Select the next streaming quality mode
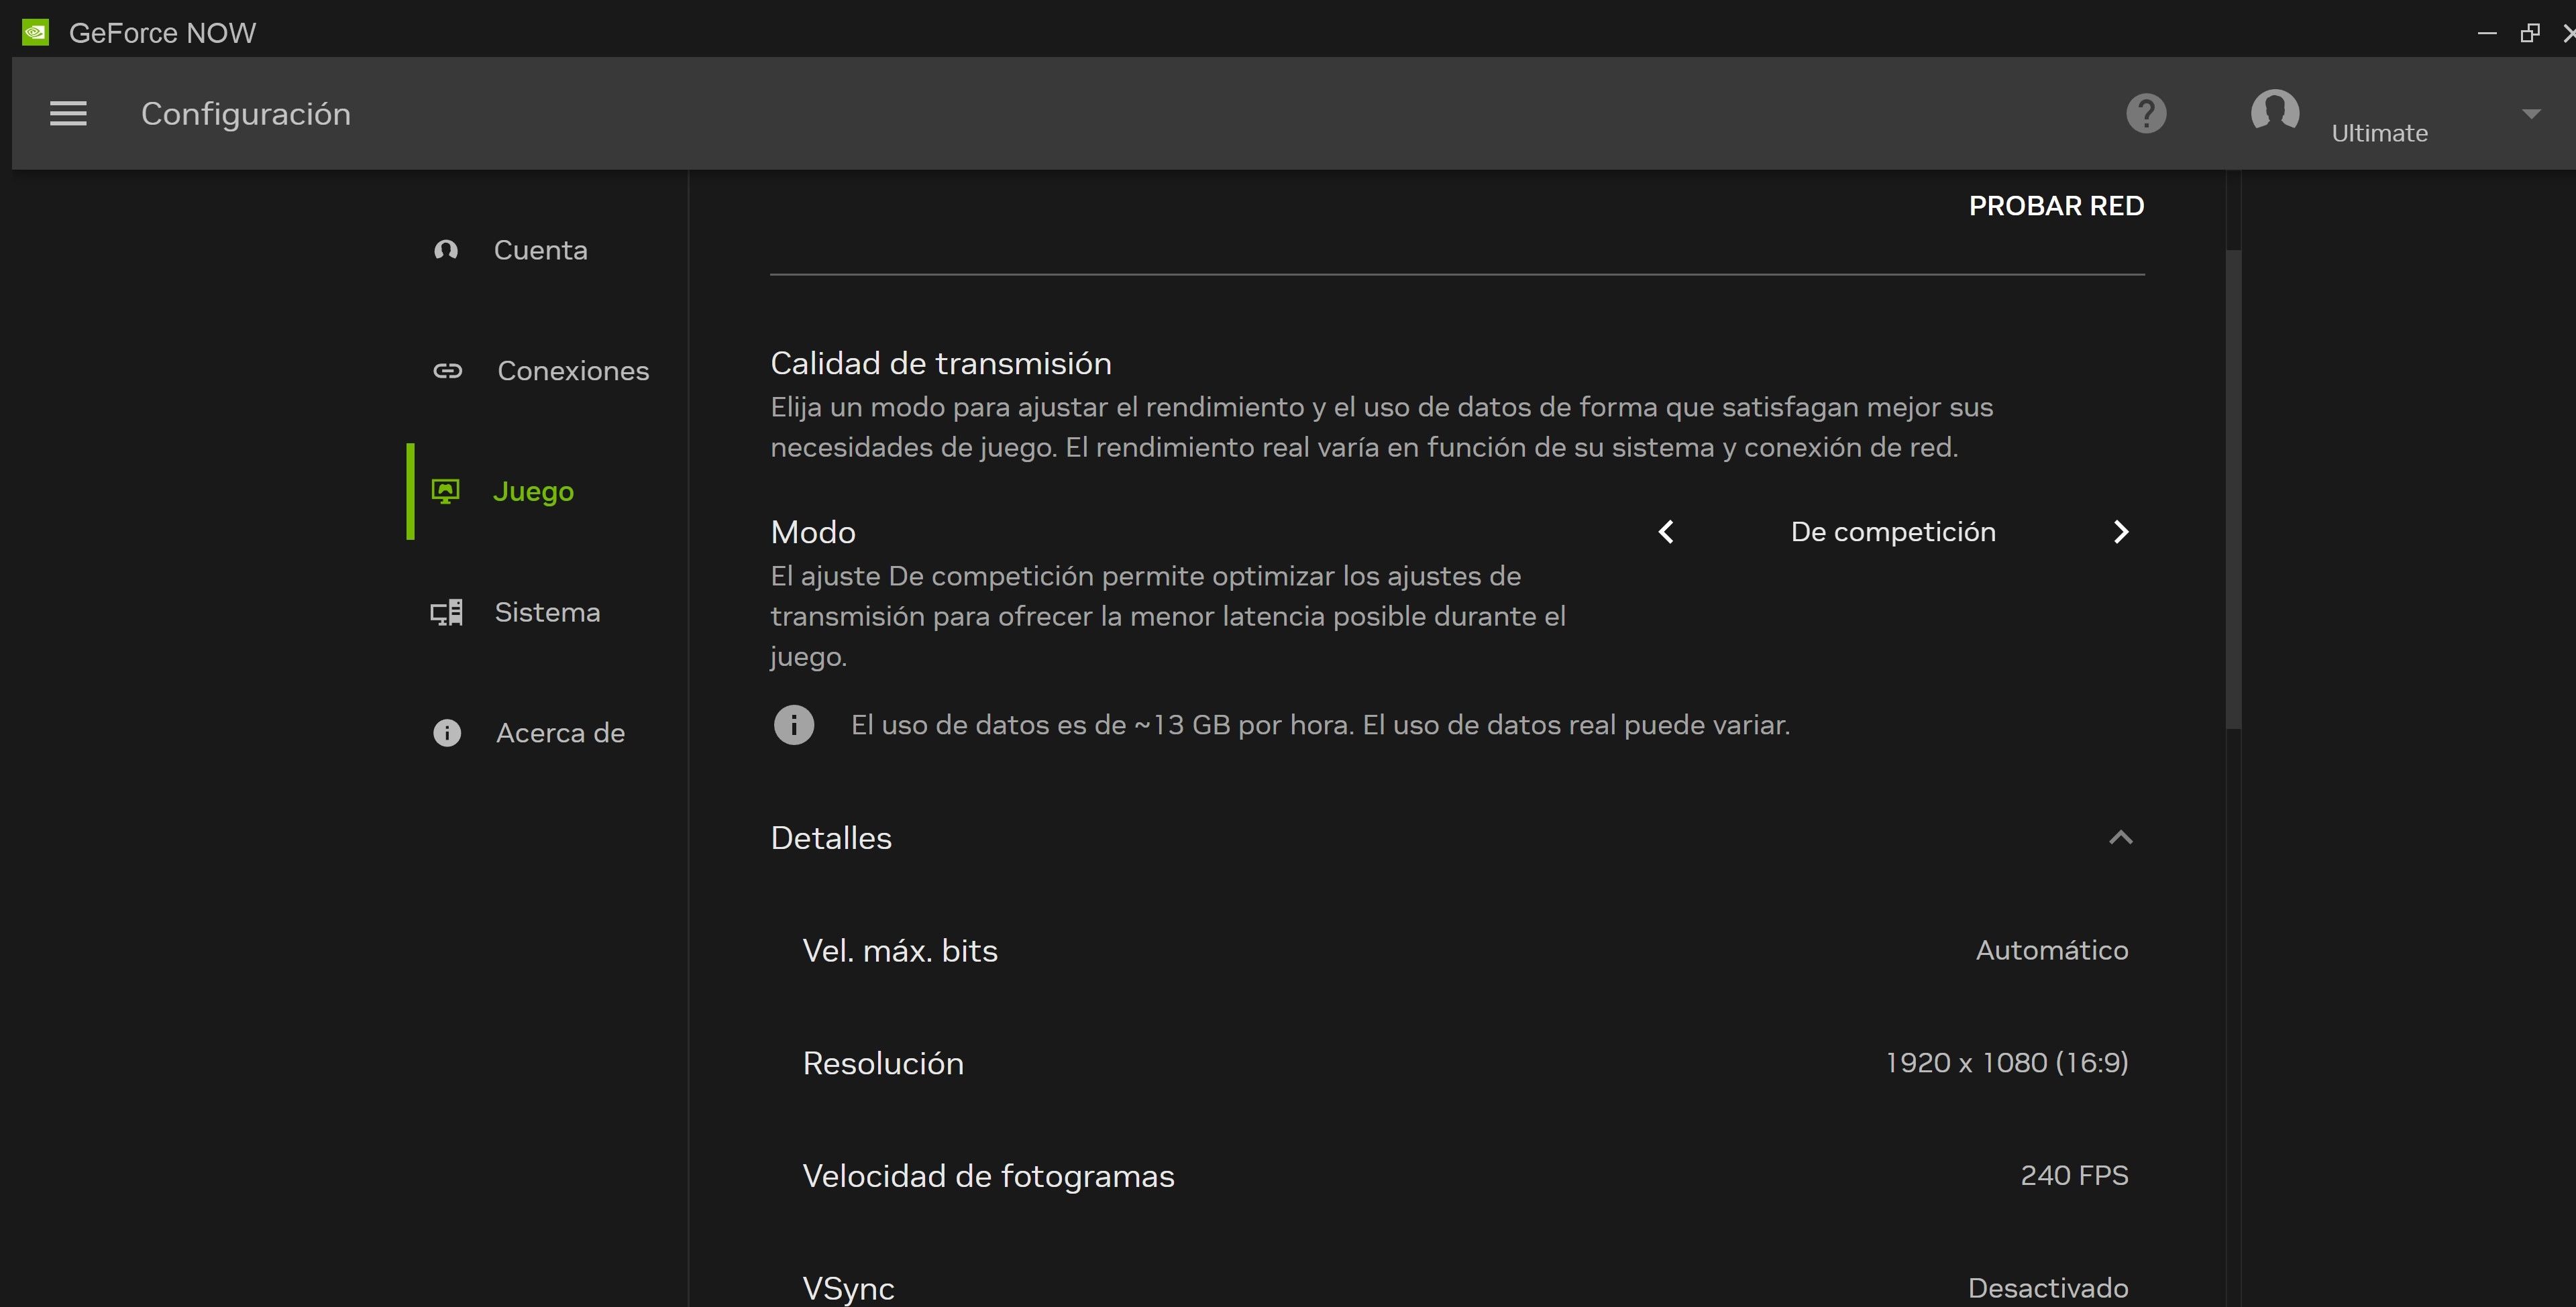This screenshot has width=2576, height=1307. (x=2121, y=531)
